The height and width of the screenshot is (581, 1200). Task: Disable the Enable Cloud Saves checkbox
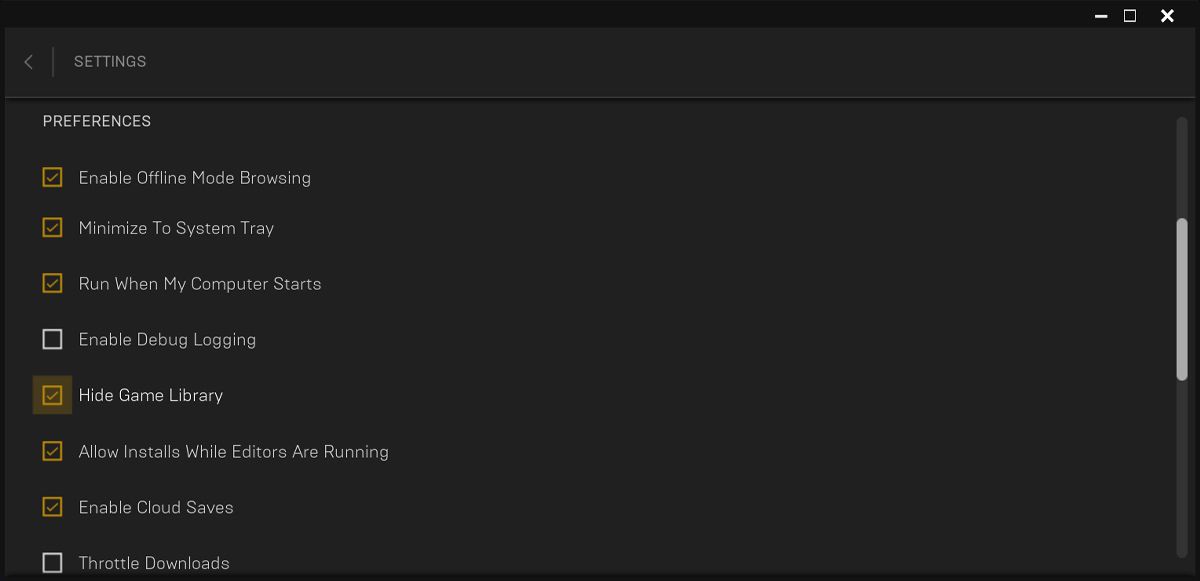click(x=52, y=508)
